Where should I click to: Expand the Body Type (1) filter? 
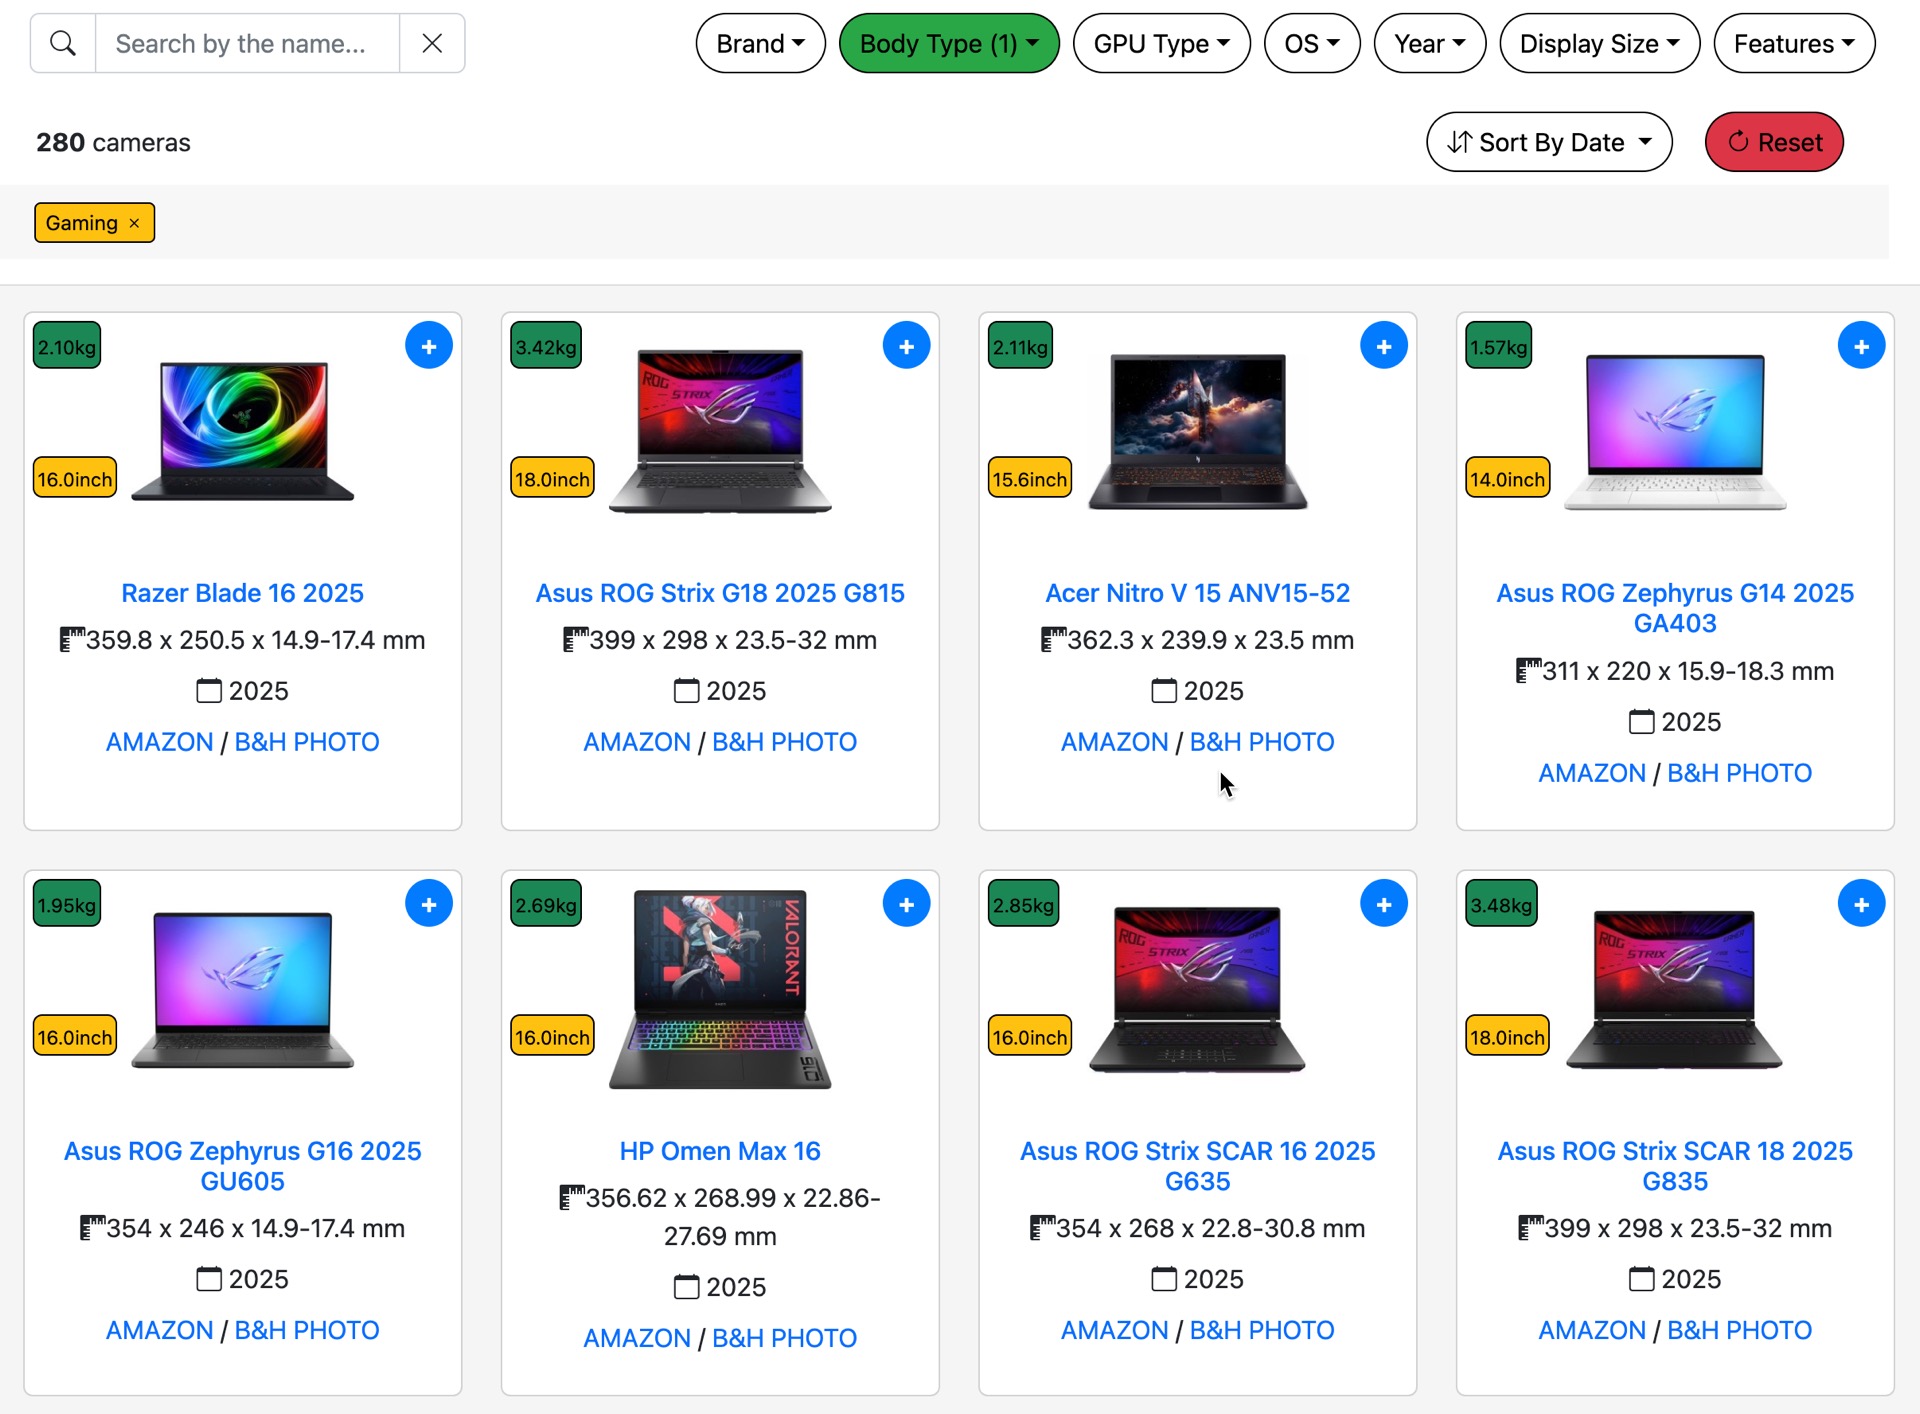pyautogui.click(x=948, y=44)
